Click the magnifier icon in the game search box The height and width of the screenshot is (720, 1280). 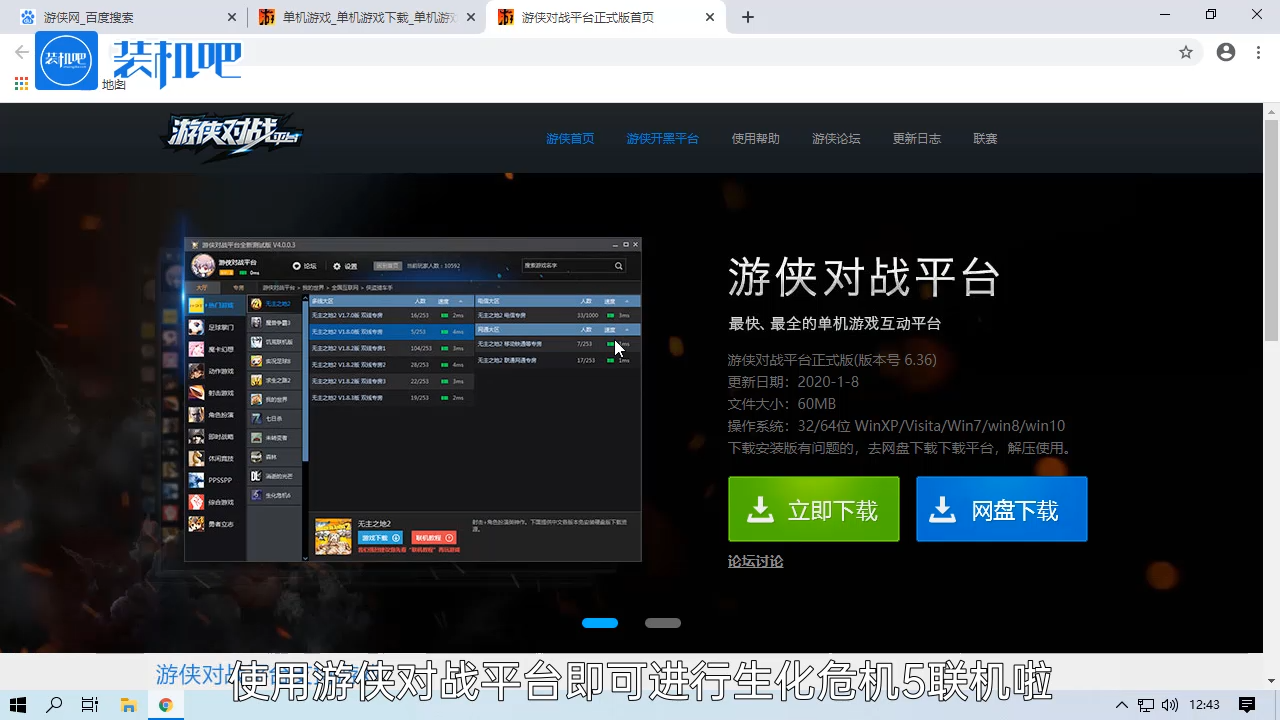pyautogui.click(x=617, y=266)
